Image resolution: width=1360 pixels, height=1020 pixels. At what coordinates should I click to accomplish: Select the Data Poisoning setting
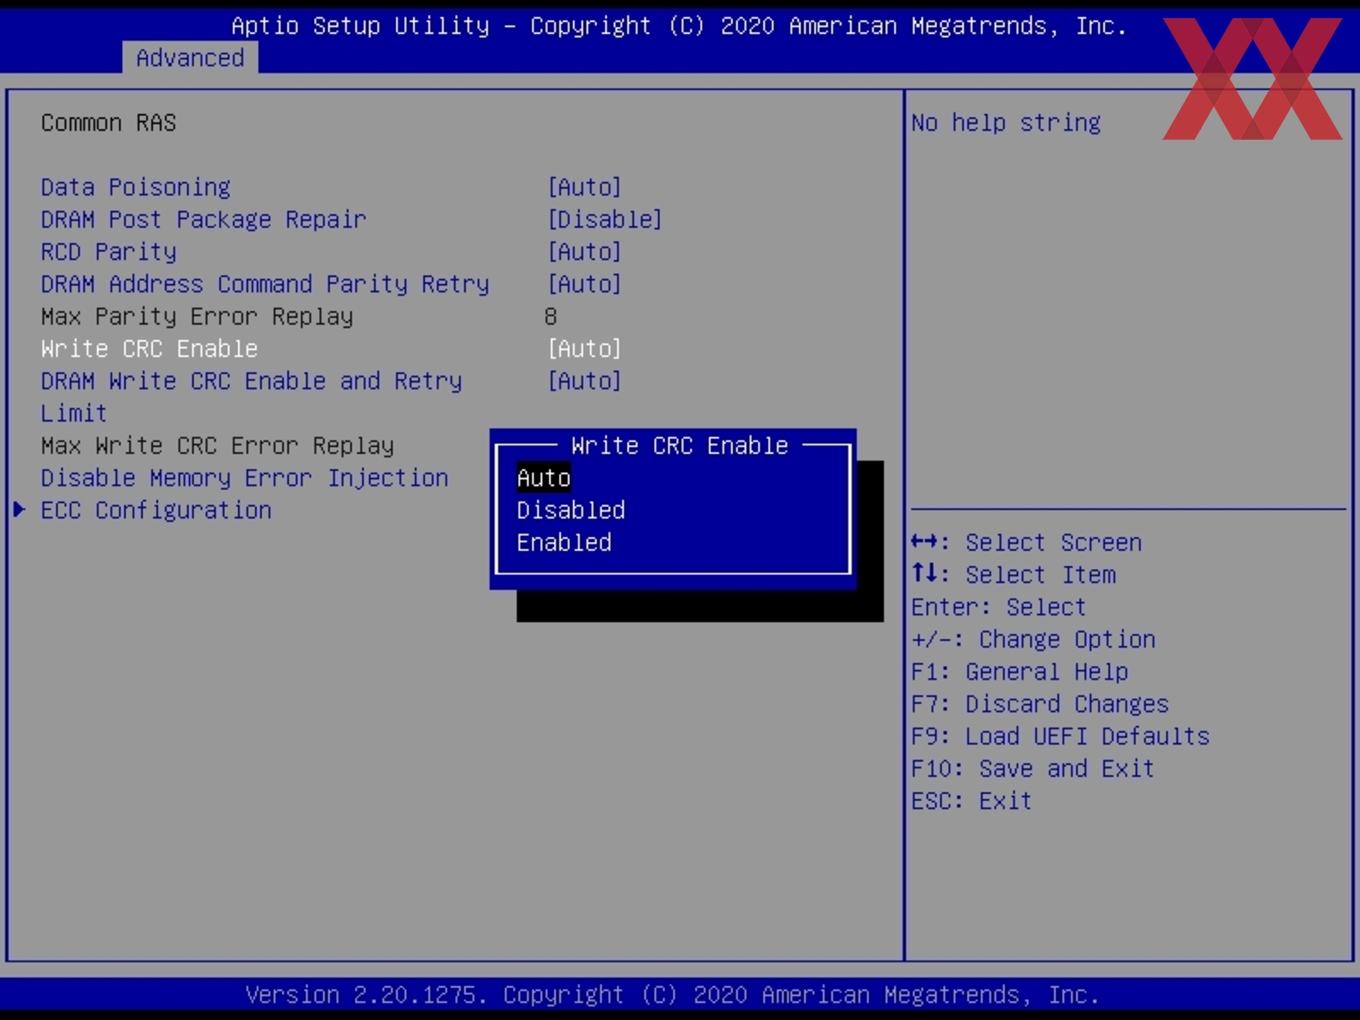pyautogui.click(x=135, y=187)
